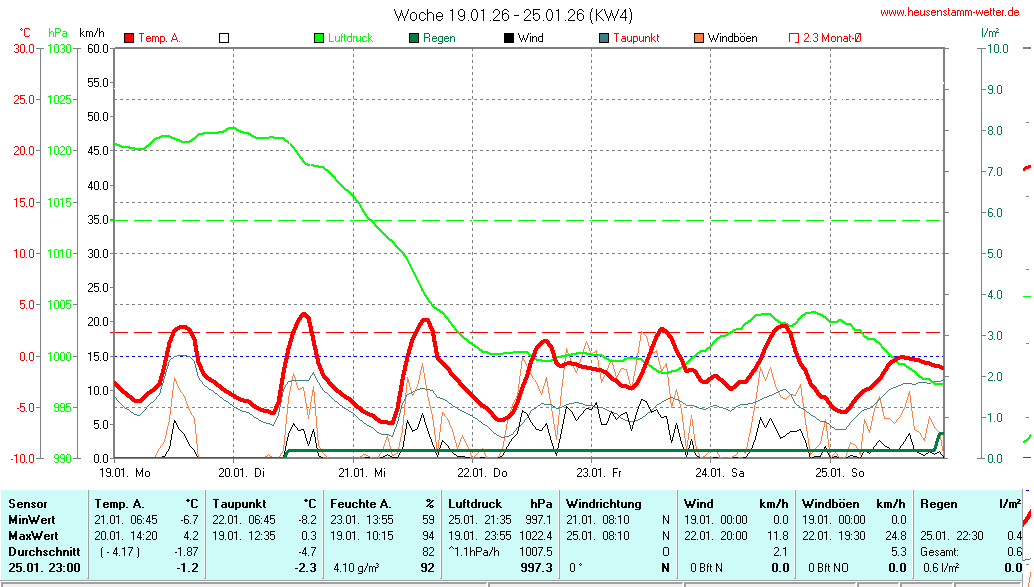
Task: Select the 22.01. Do date label
Action: point(483,472)
